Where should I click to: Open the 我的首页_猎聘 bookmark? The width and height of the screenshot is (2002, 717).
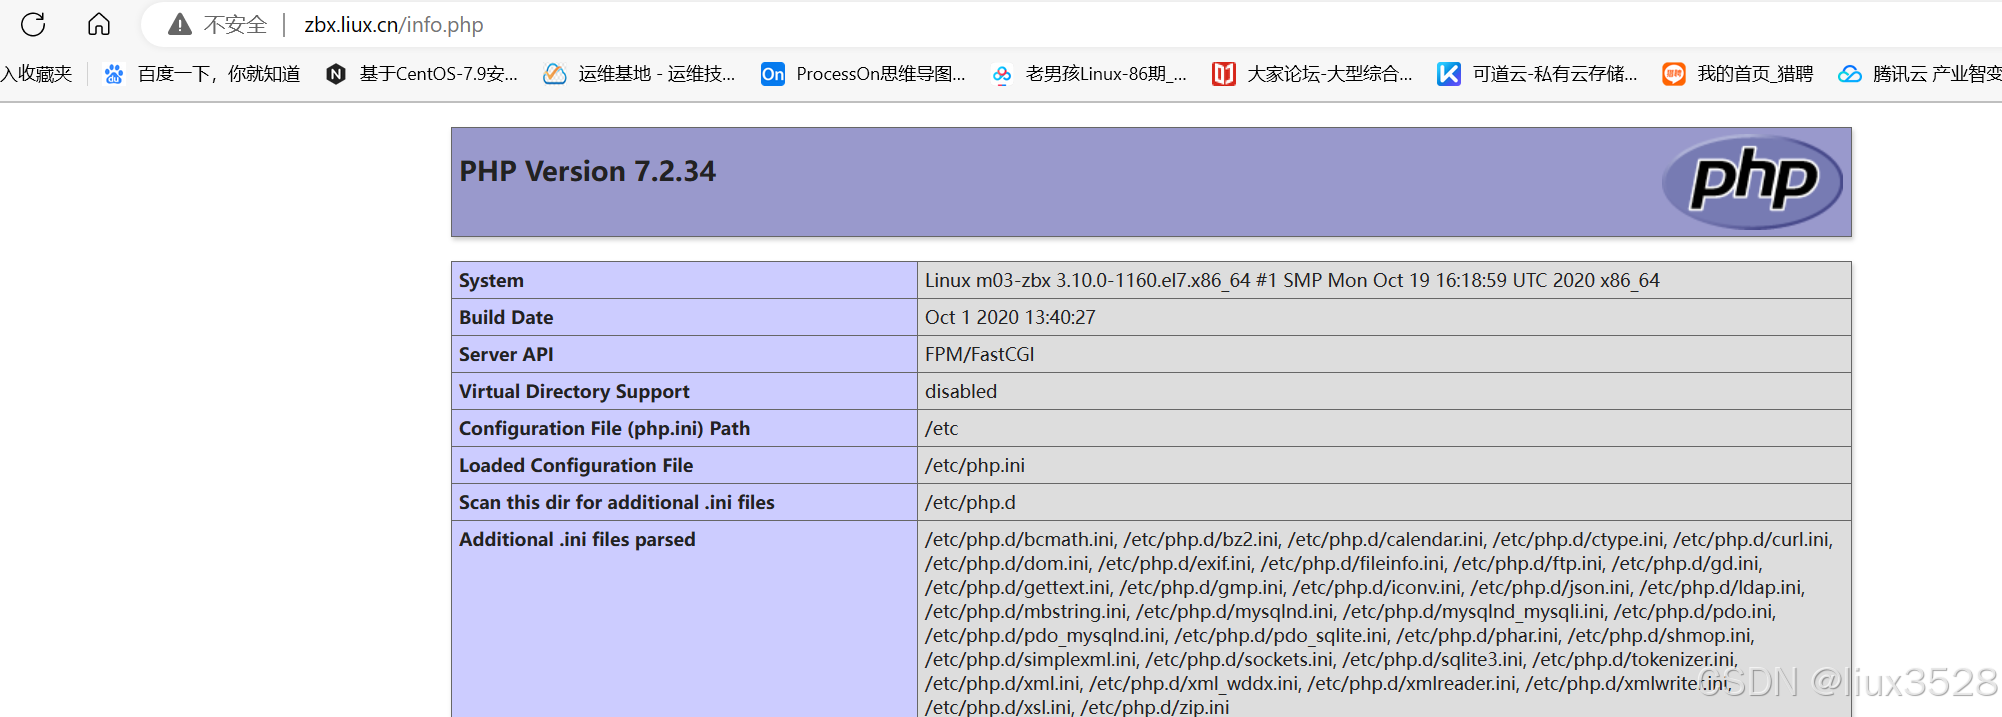coord(1755,74)
